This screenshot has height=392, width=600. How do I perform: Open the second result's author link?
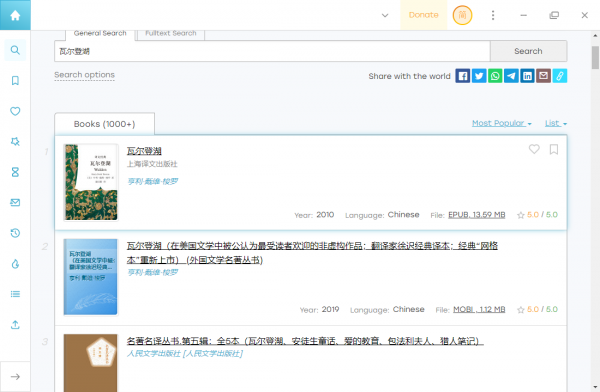click(x=153, y=272)
